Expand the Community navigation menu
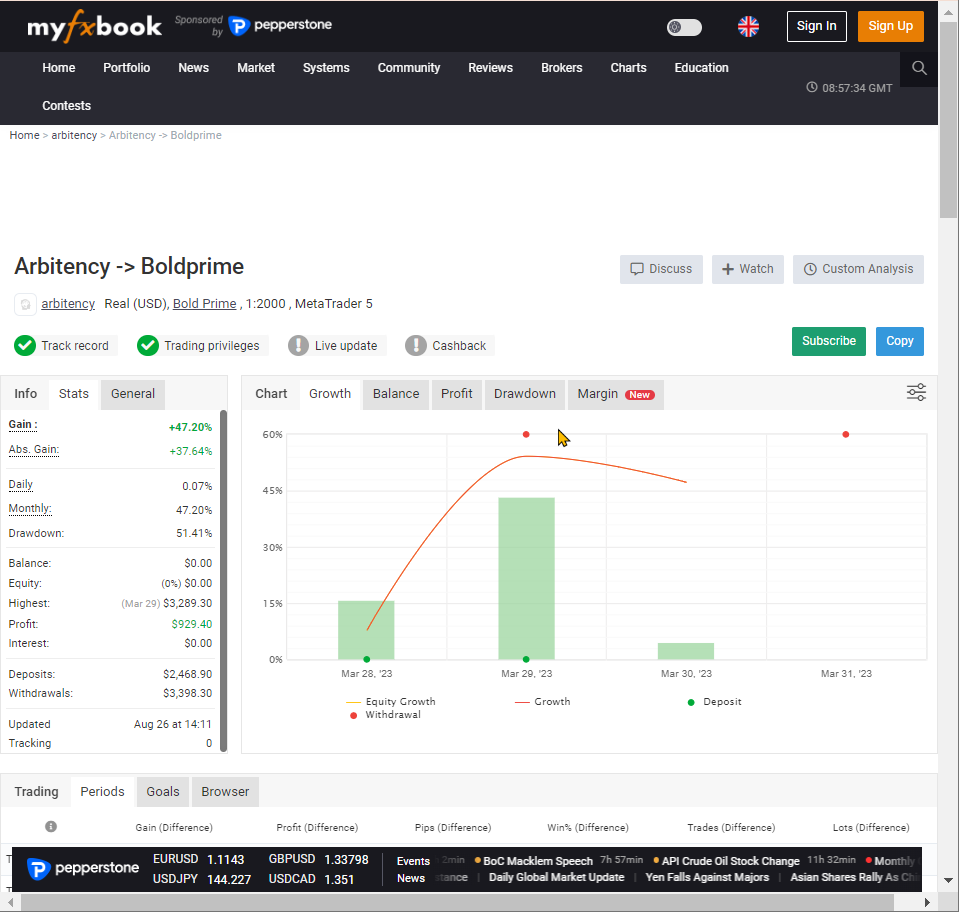 (x=408, y=68)
